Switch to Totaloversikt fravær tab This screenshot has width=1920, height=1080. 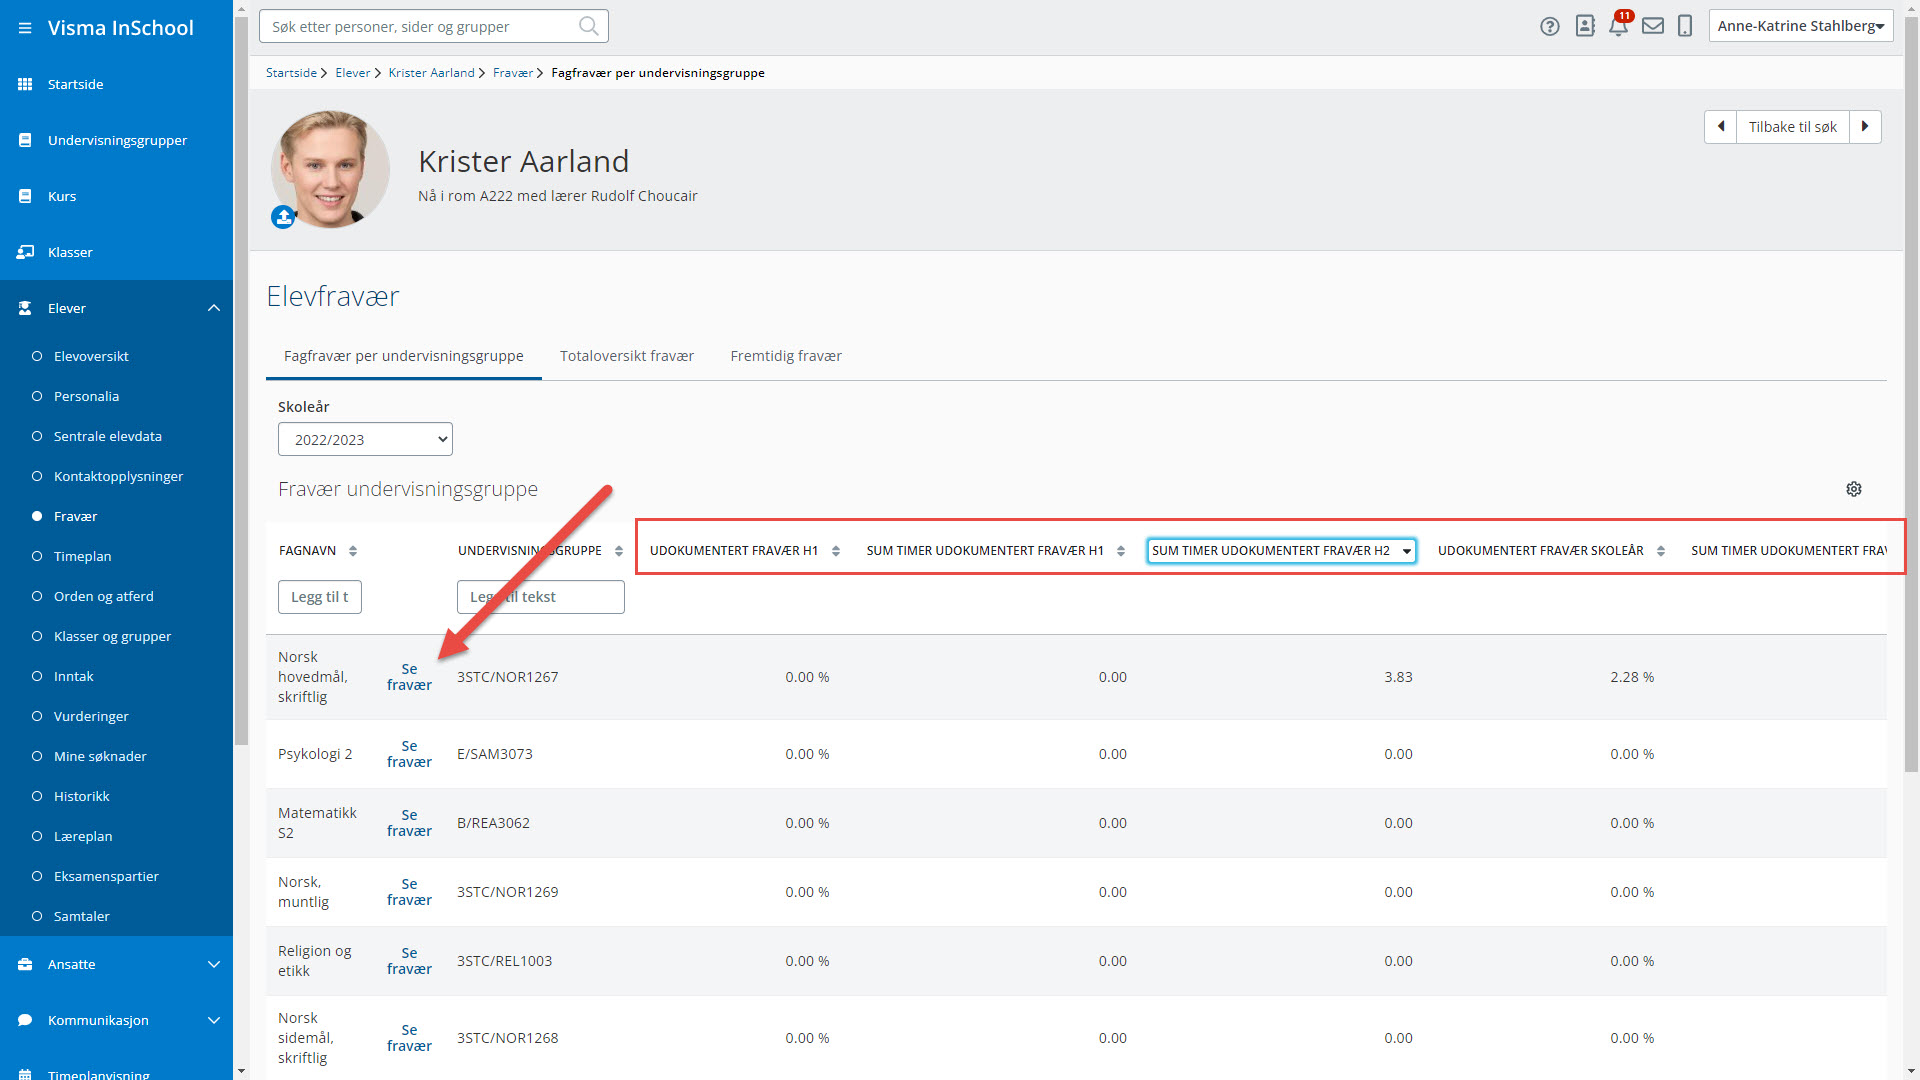626,356
